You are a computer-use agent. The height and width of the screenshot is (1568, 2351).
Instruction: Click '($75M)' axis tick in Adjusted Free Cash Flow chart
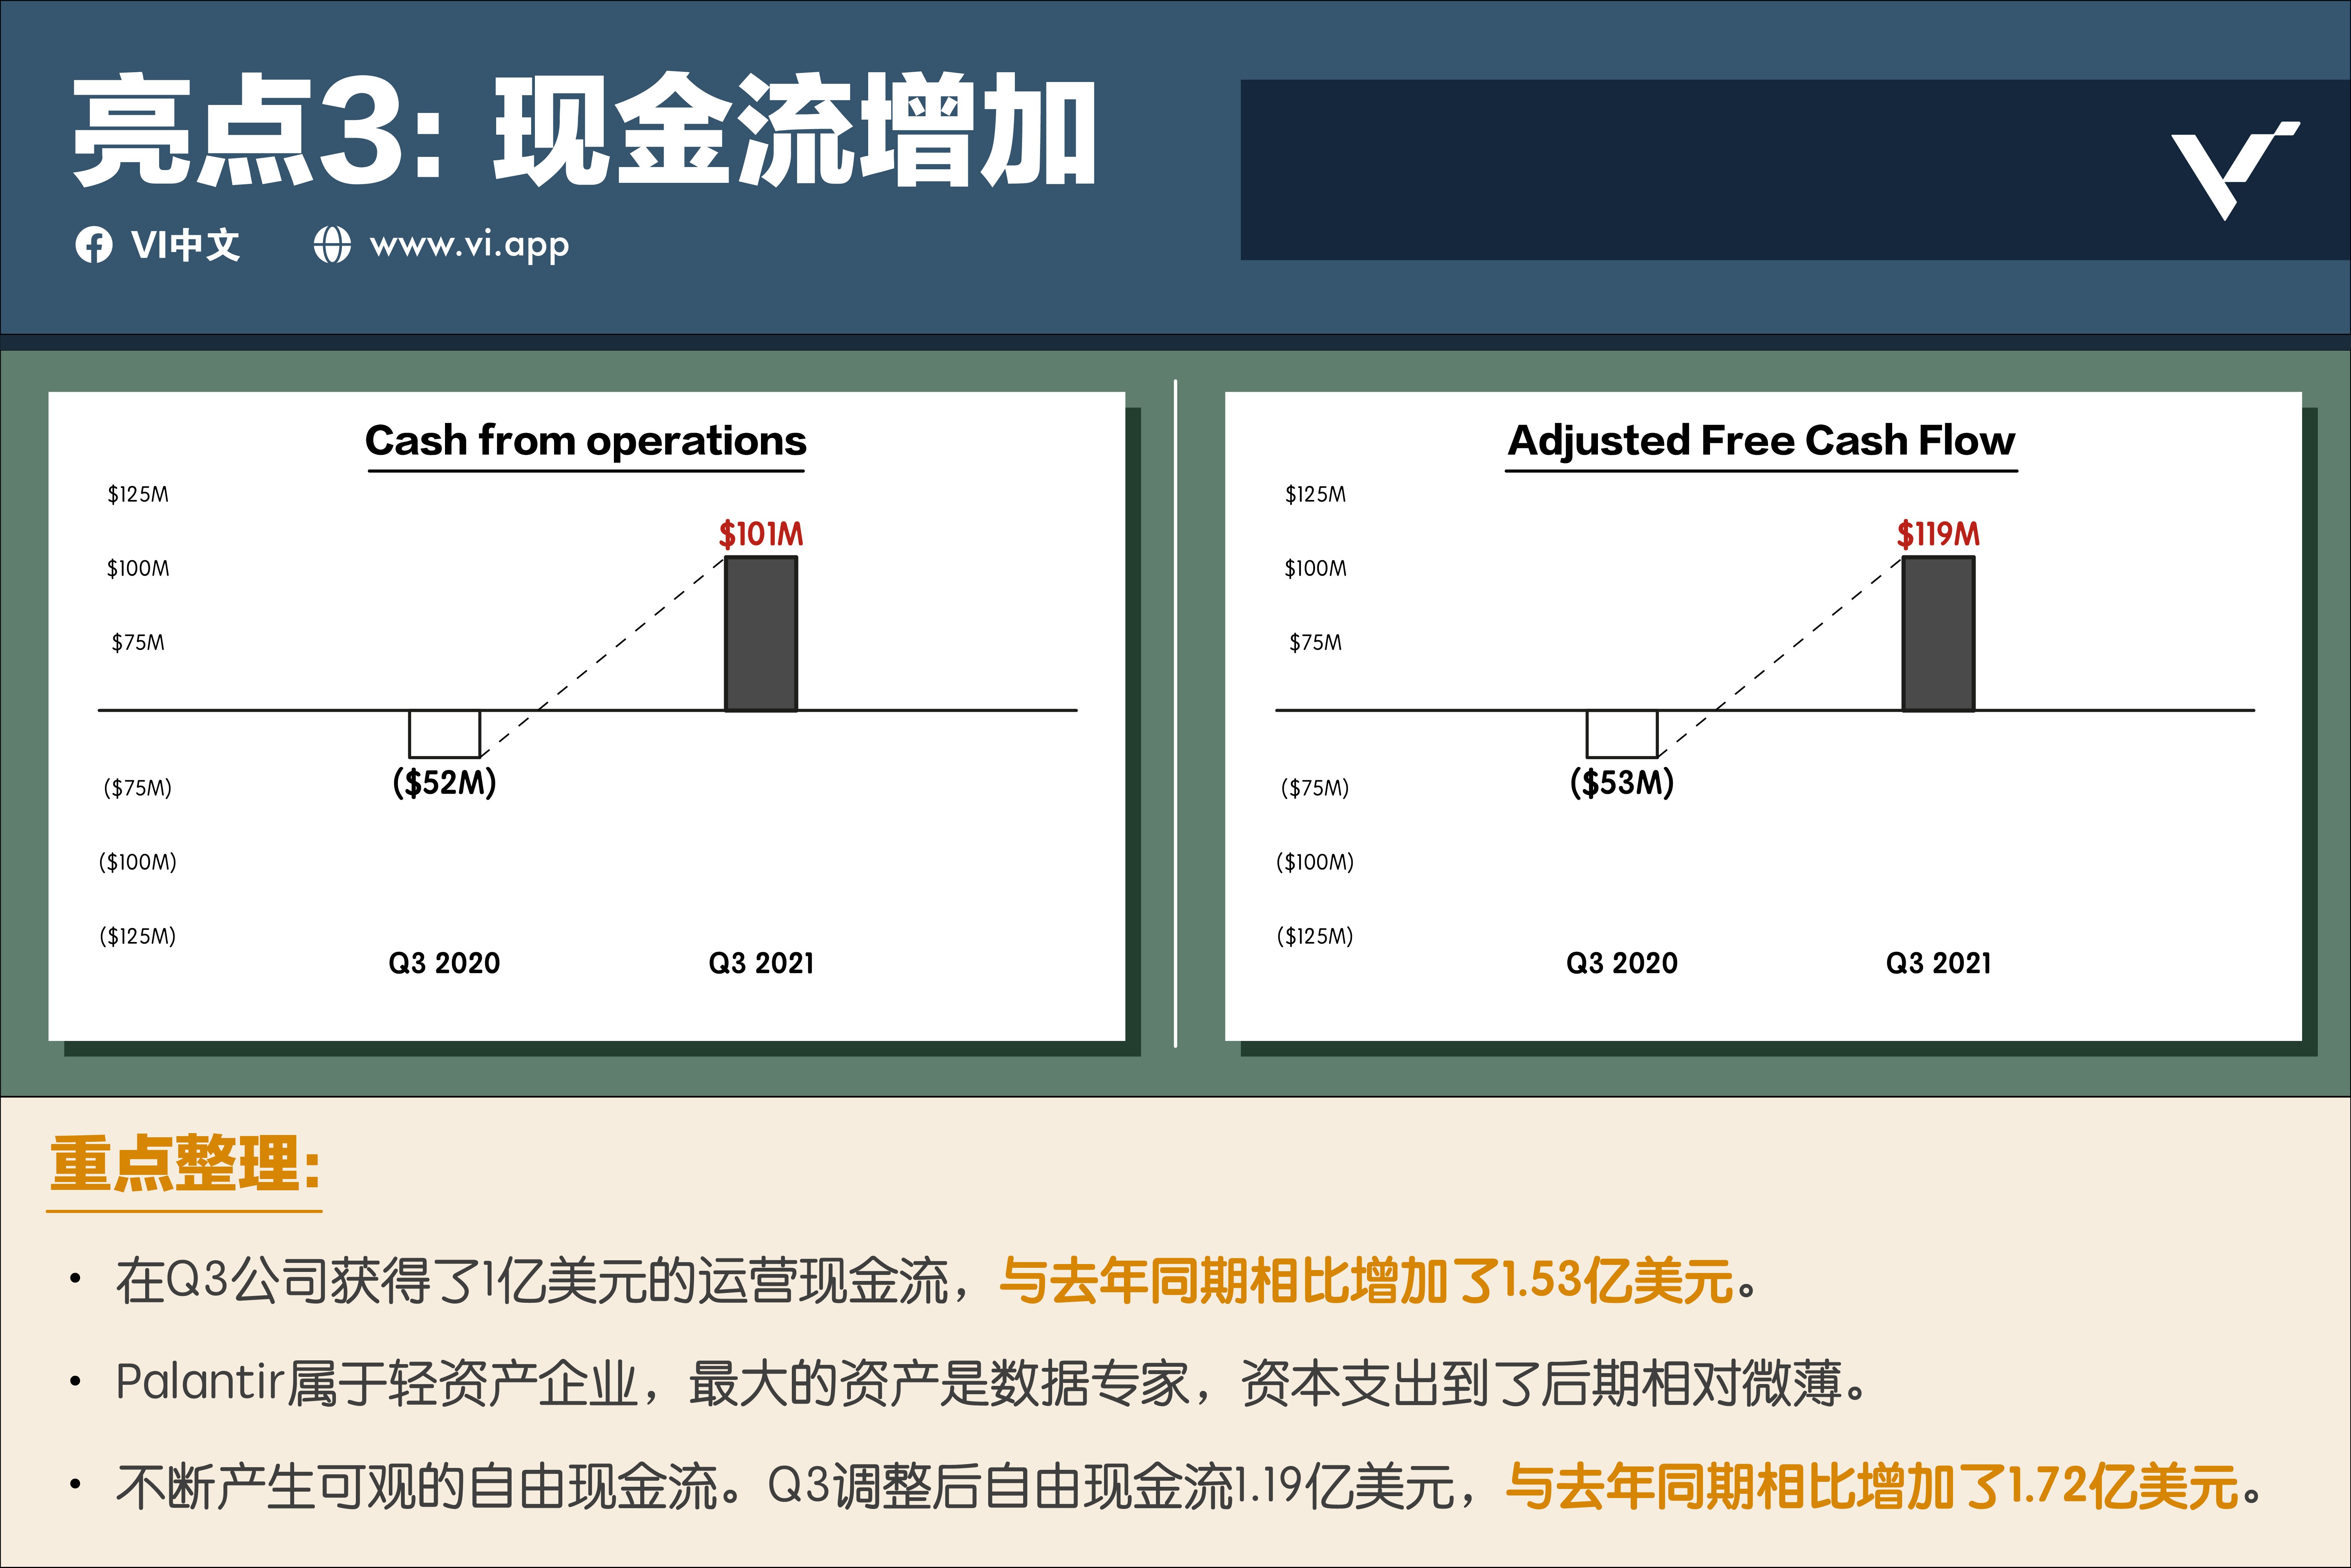point(1315,788)
